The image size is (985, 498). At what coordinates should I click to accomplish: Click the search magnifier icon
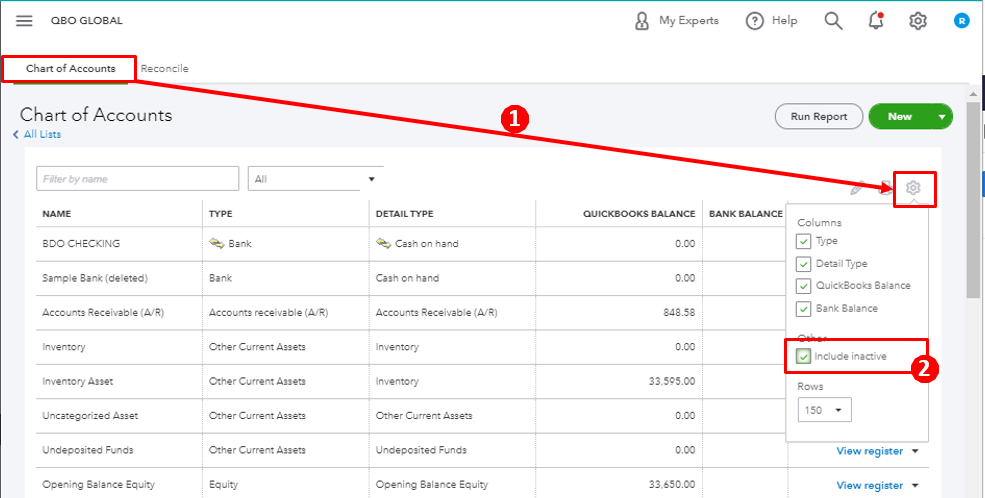pyautogui.click(x=833, y=21)
